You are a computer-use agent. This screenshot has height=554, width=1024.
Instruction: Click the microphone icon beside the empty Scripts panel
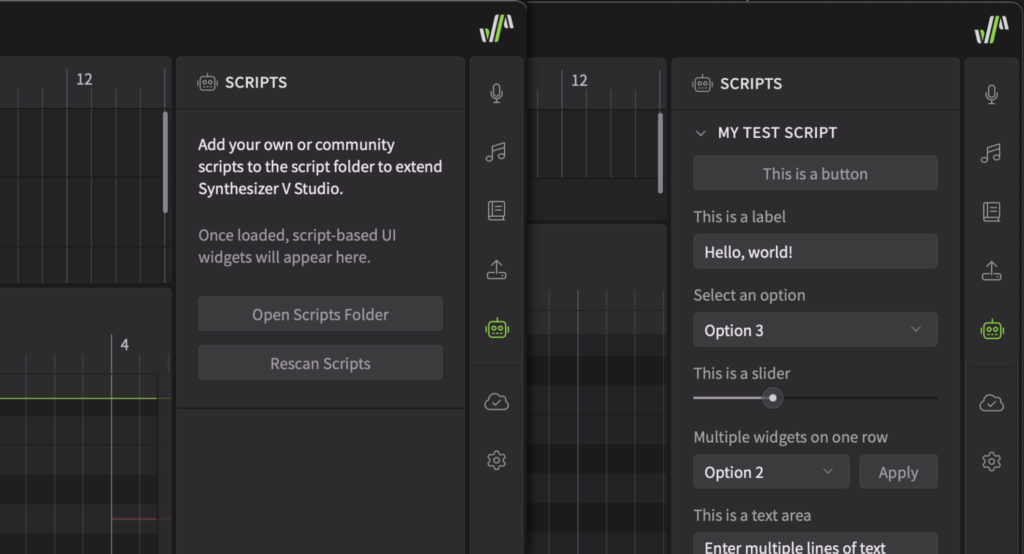pyautogui.click(x=496, y=94)
